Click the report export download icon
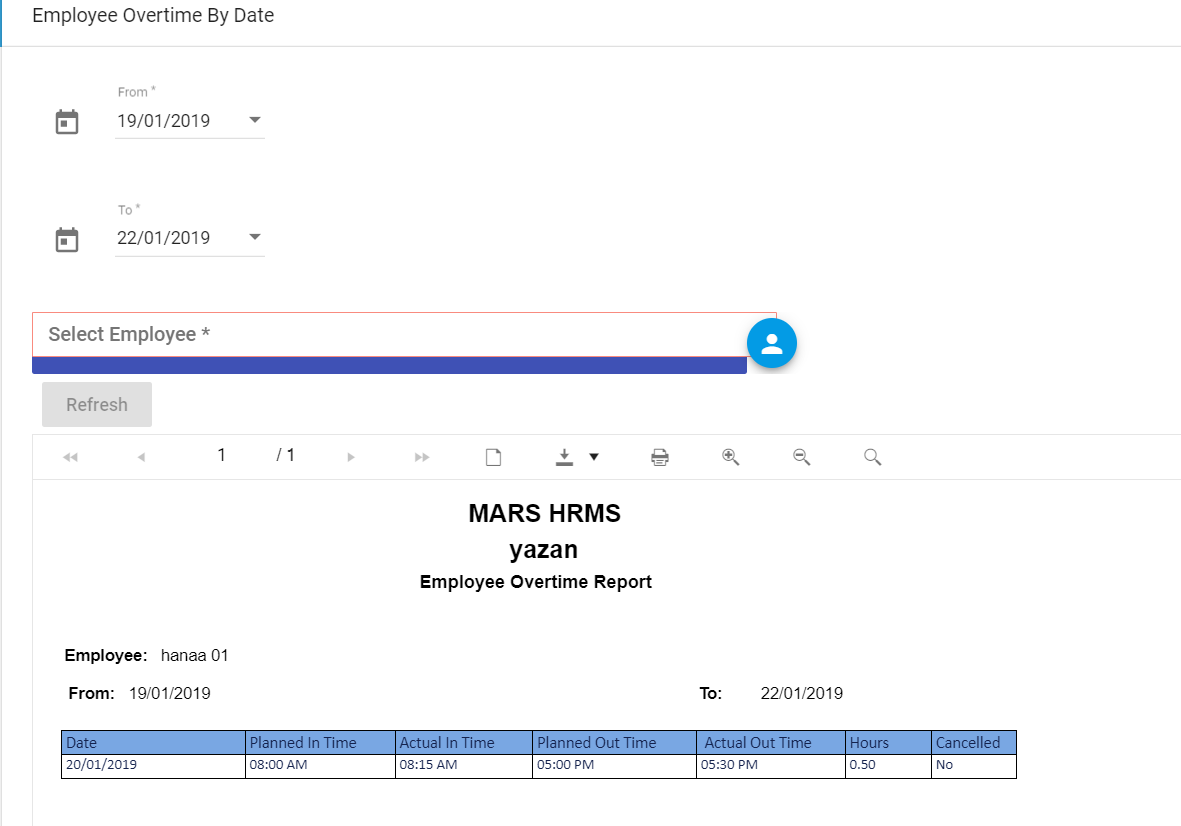 (x=564, y=457)
